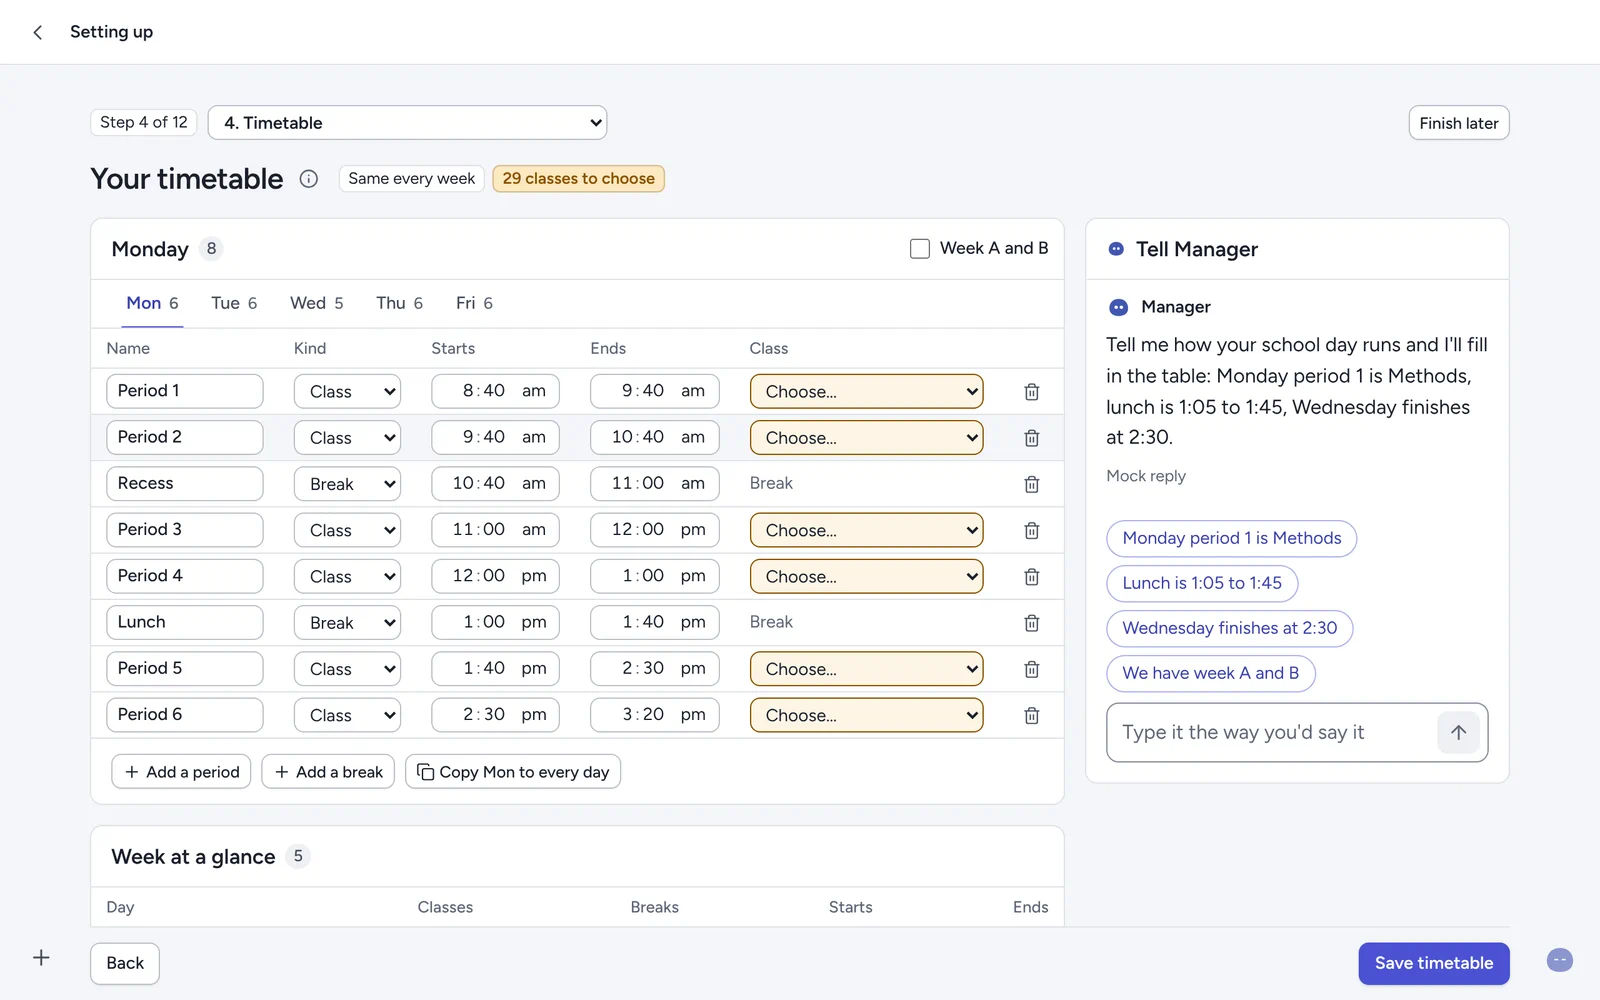Switch to the Thu tab
1600x1000 pixels.
pos(399,303)
